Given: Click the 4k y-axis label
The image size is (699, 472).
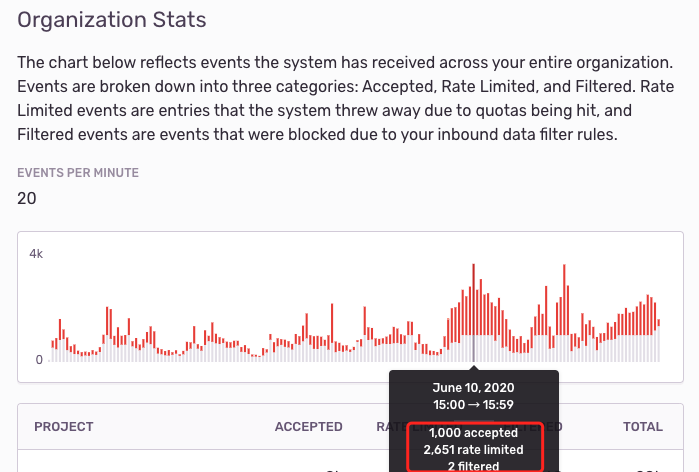Looking at the screenshot, I should (x=36, y=254).
